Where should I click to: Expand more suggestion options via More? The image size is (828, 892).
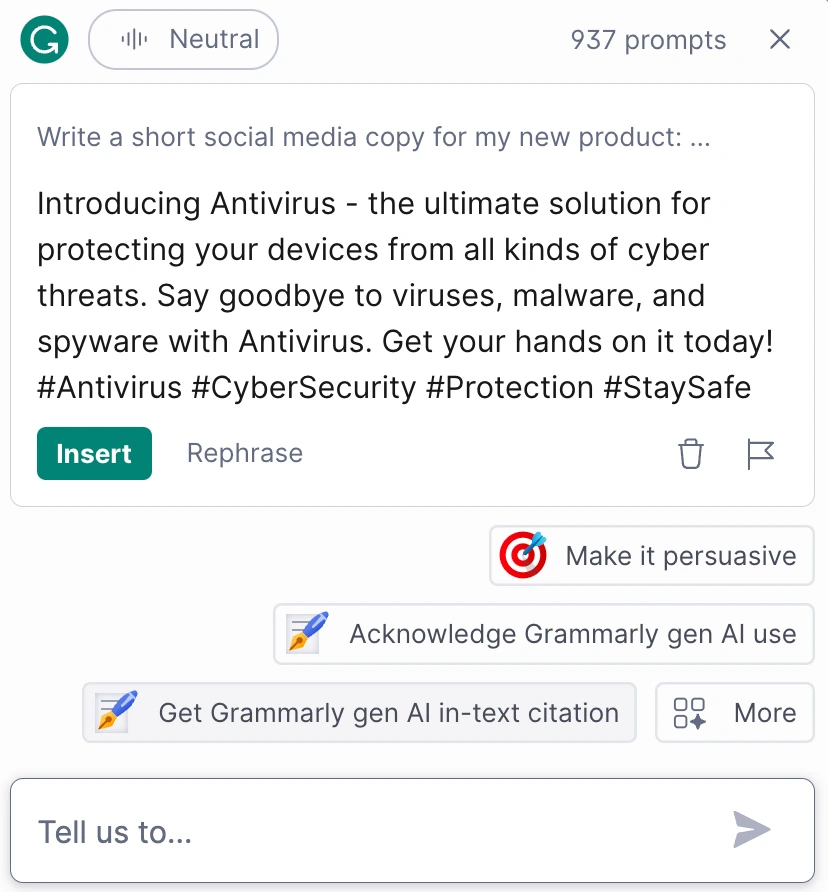[x=734, y=712]
